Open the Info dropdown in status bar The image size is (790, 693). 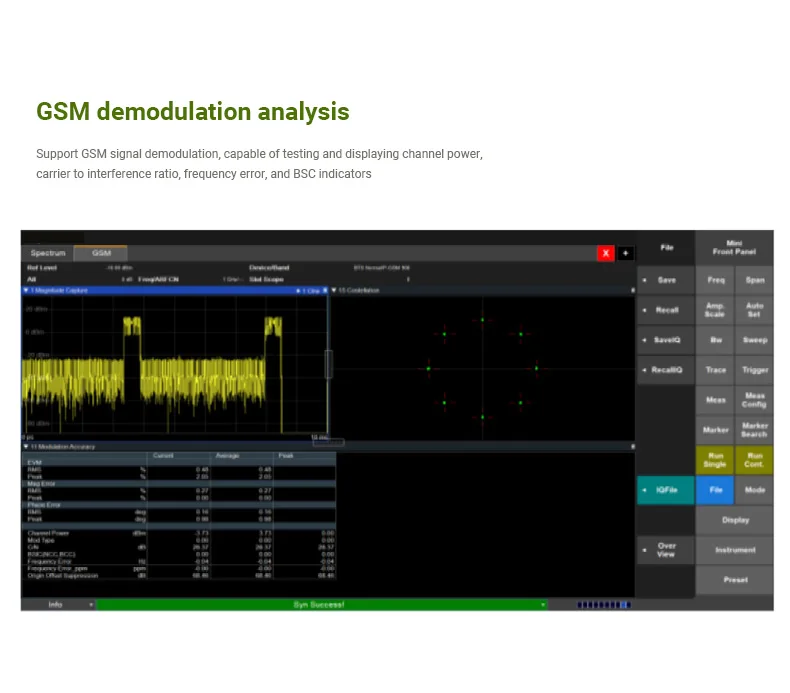click(x=58, y=604)
